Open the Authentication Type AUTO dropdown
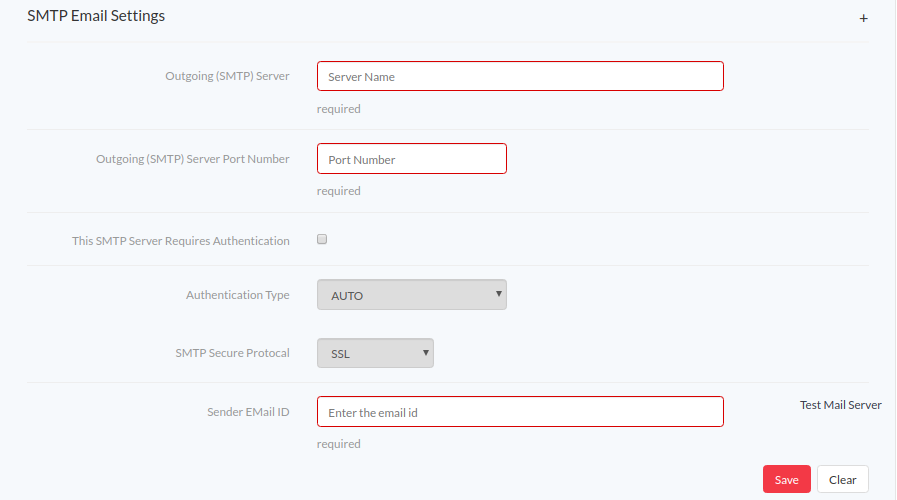 click(411, 295)
